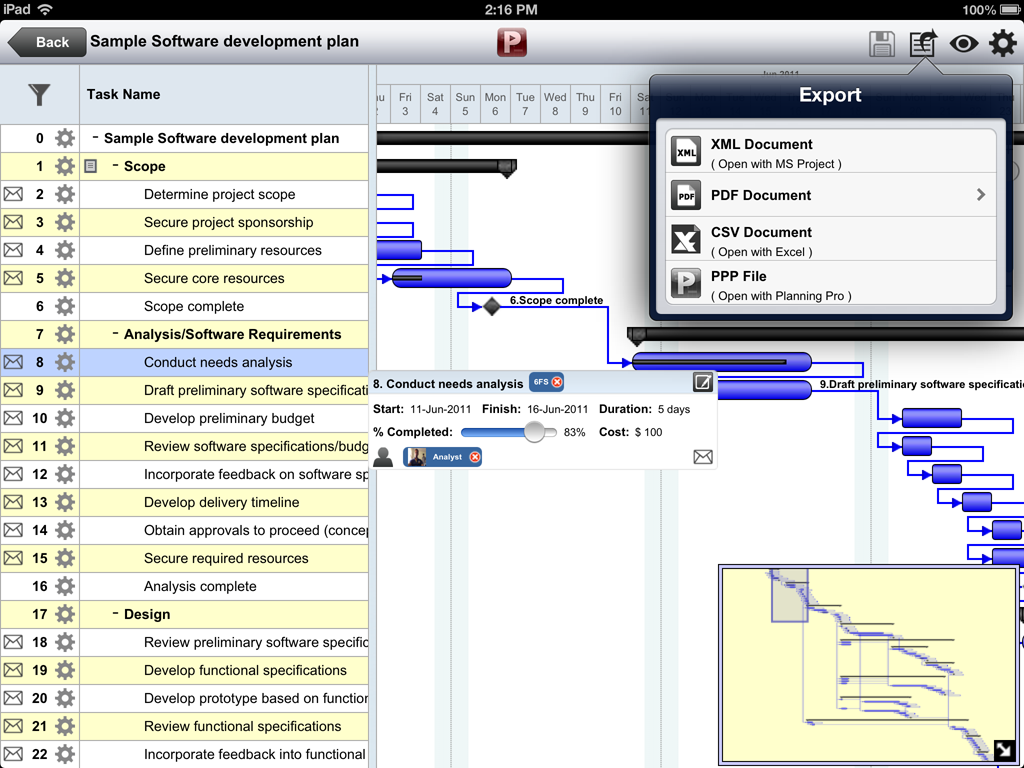Click mail icon for task 10

(x=13, y=418)
